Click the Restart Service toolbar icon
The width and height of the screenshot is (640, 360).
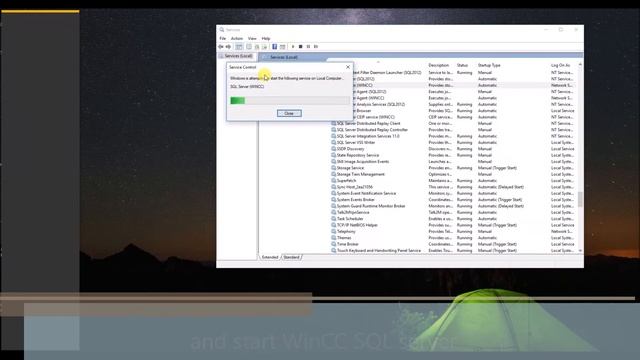click(316, 47)
